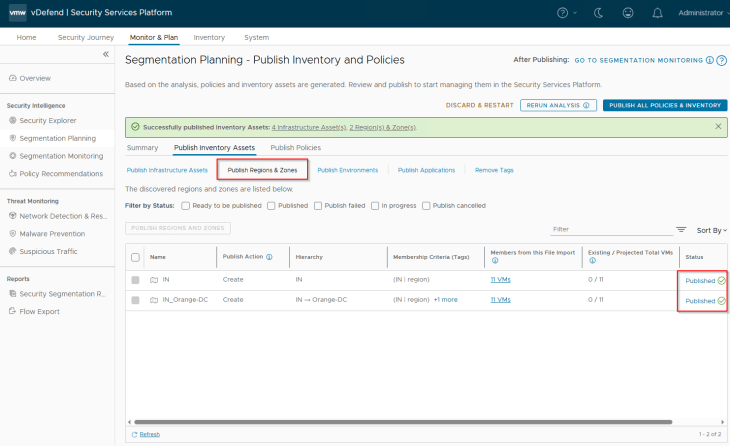Open the help question mark menu
Viewport: 730px width, 446px height.
(x=563, y=13)
